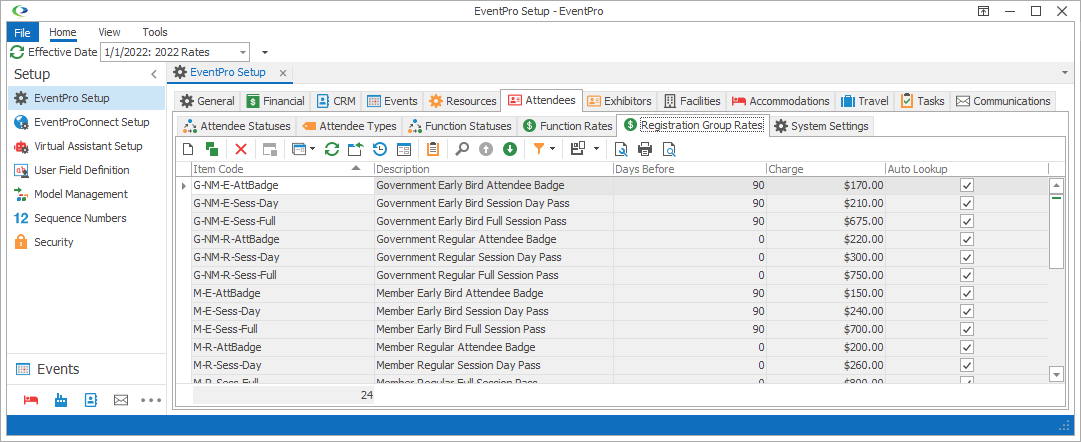1081x442 pixels.
Task: Toggle Auto Lookup for G-NM-R-Sess-Full
Action: [967, 275]
